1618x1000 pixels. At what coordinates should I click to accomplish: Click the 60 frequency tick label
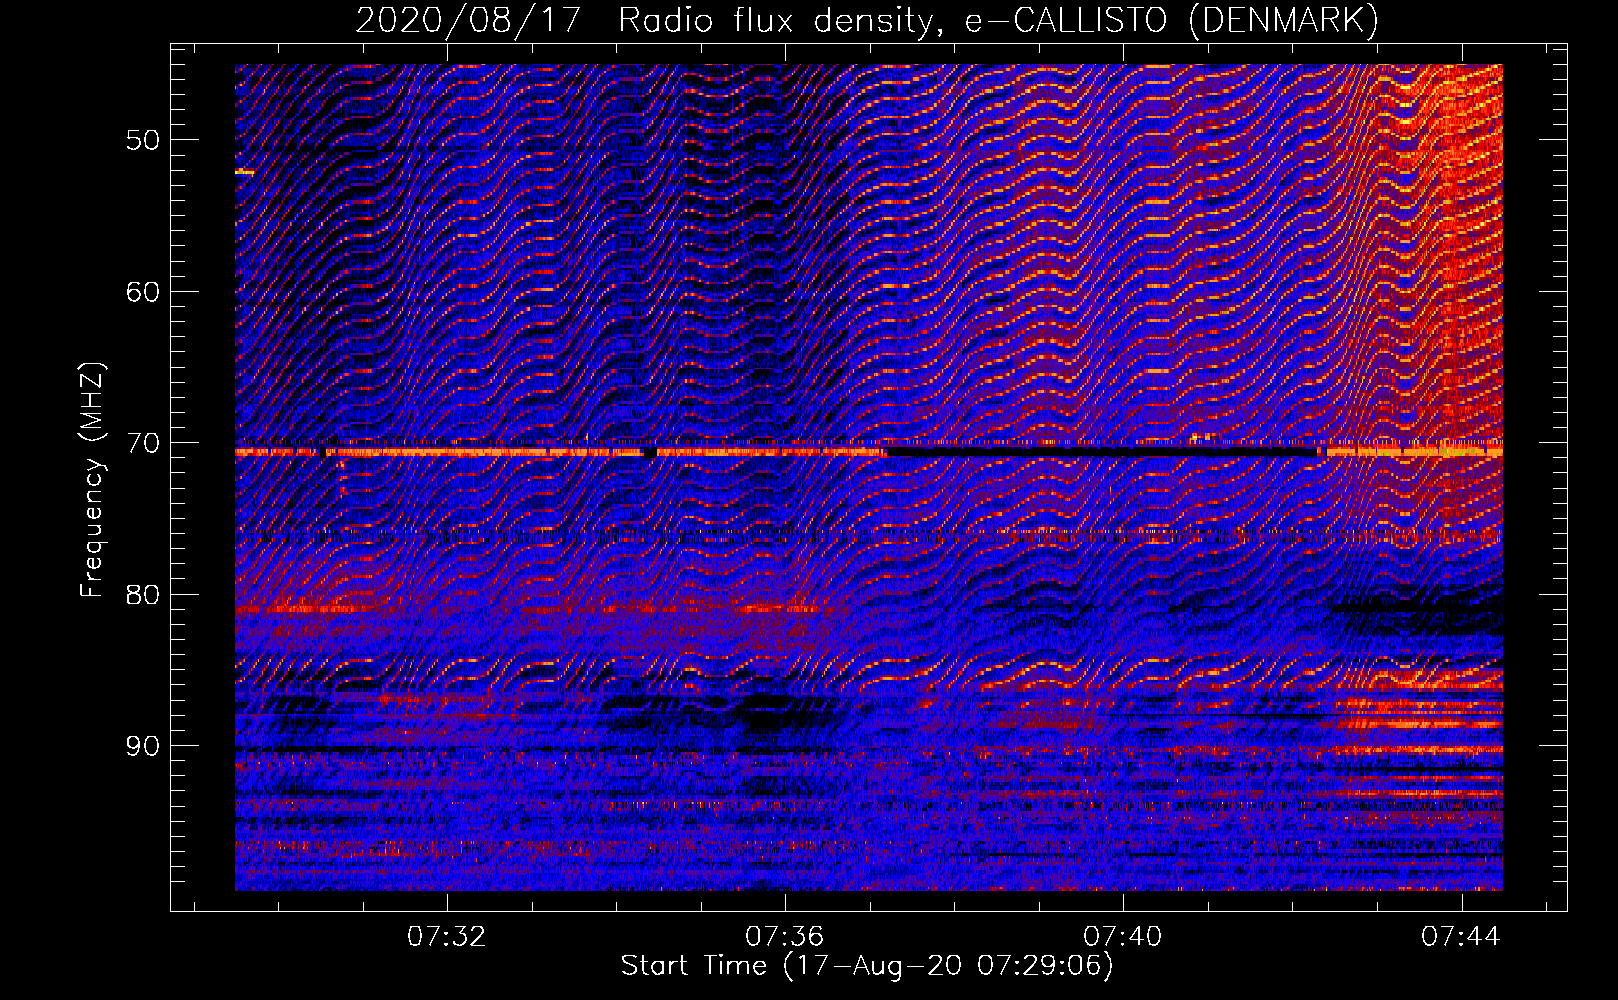143,292
